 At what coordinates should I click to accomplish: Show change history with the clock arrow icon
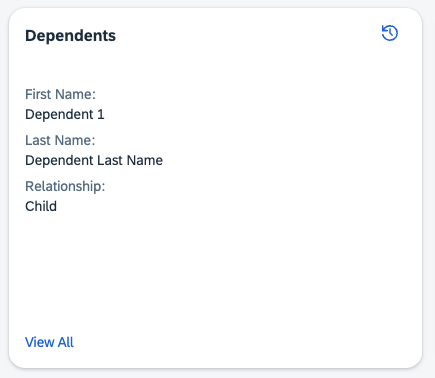coord(390,33)
